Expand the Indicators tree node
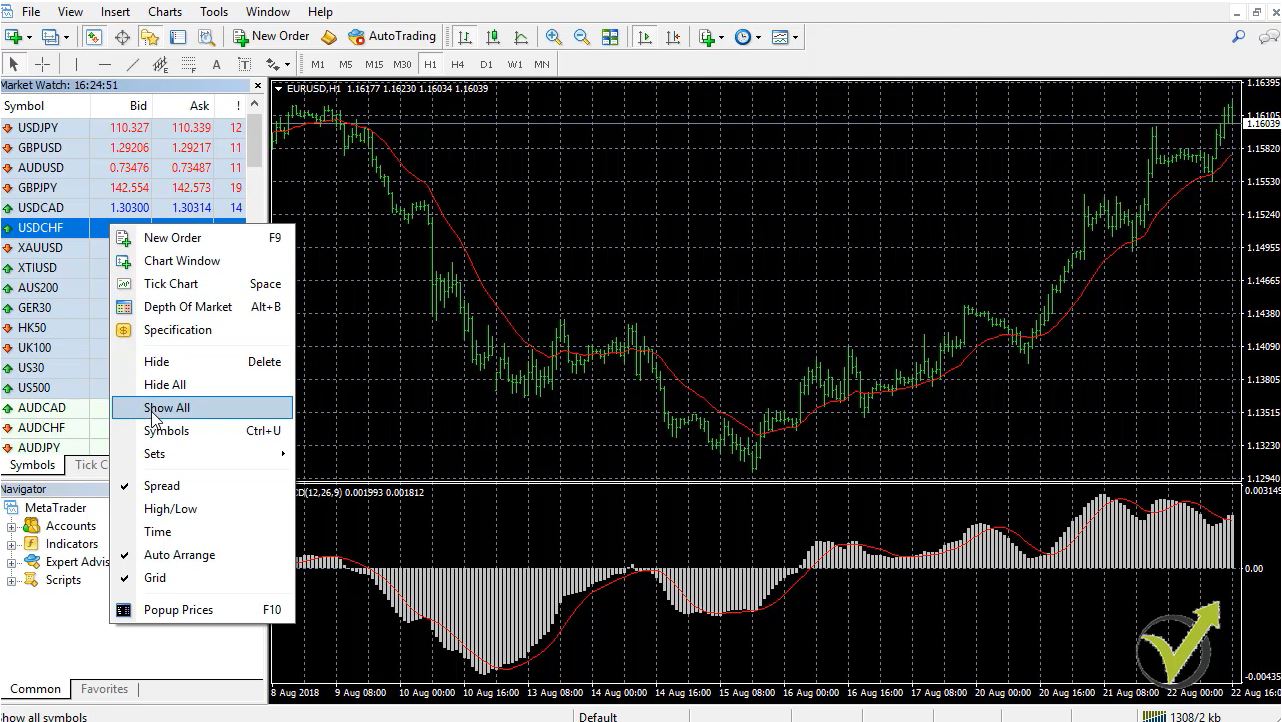The width and height of the screenshot is (1282, 722). [x=12, y=544]
